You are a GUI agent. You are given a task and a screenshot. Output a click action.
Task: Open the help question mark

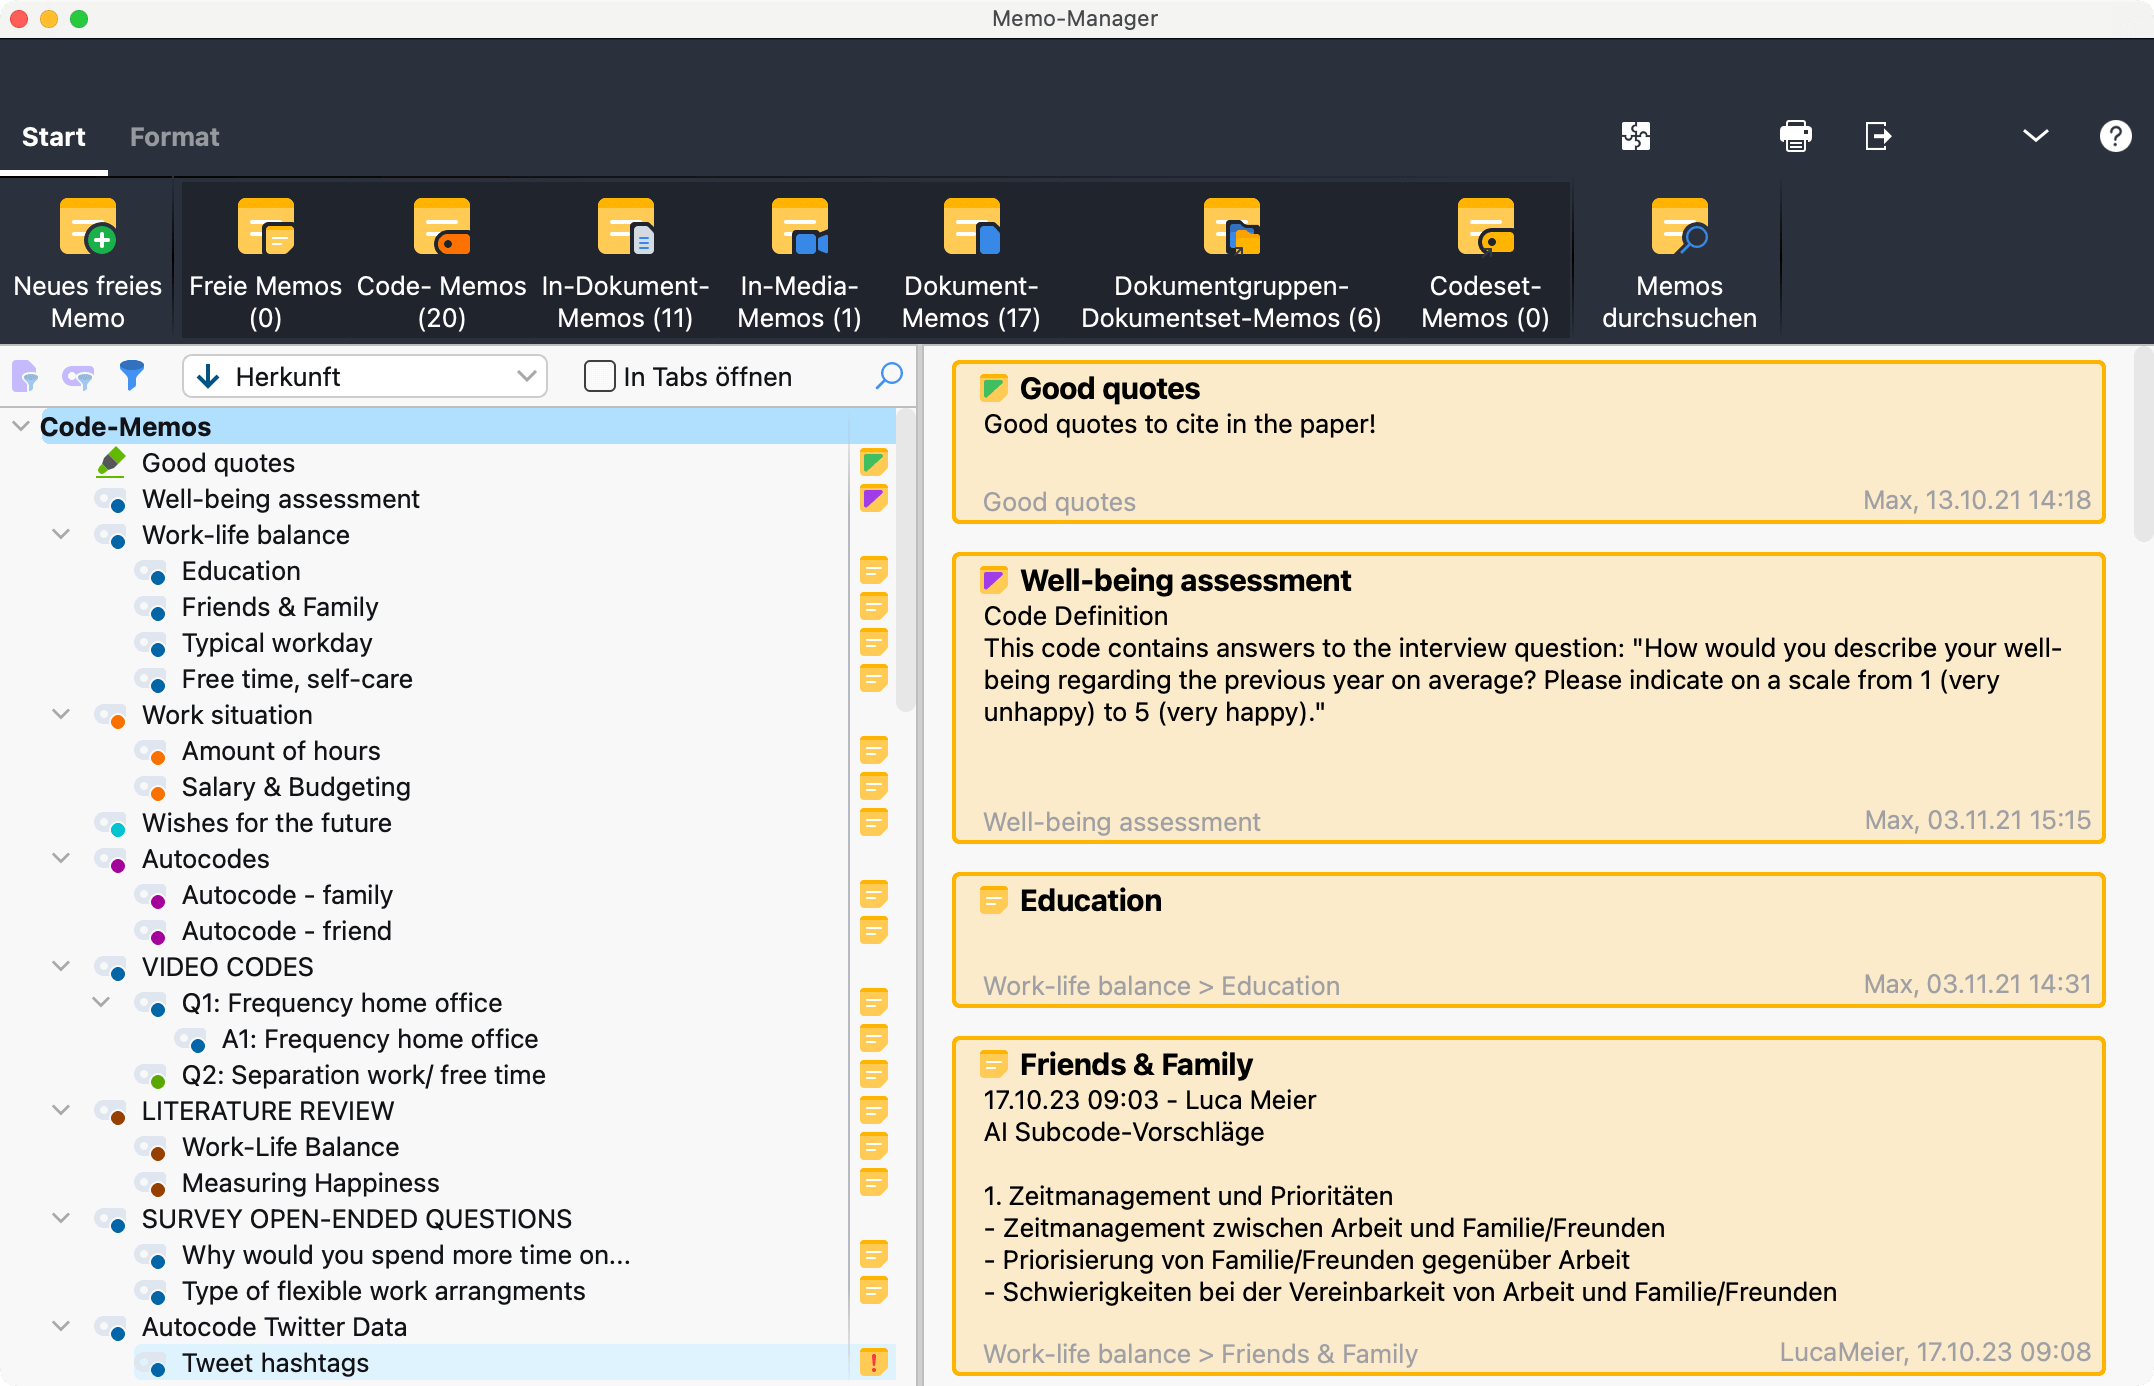click(2115, 136)
